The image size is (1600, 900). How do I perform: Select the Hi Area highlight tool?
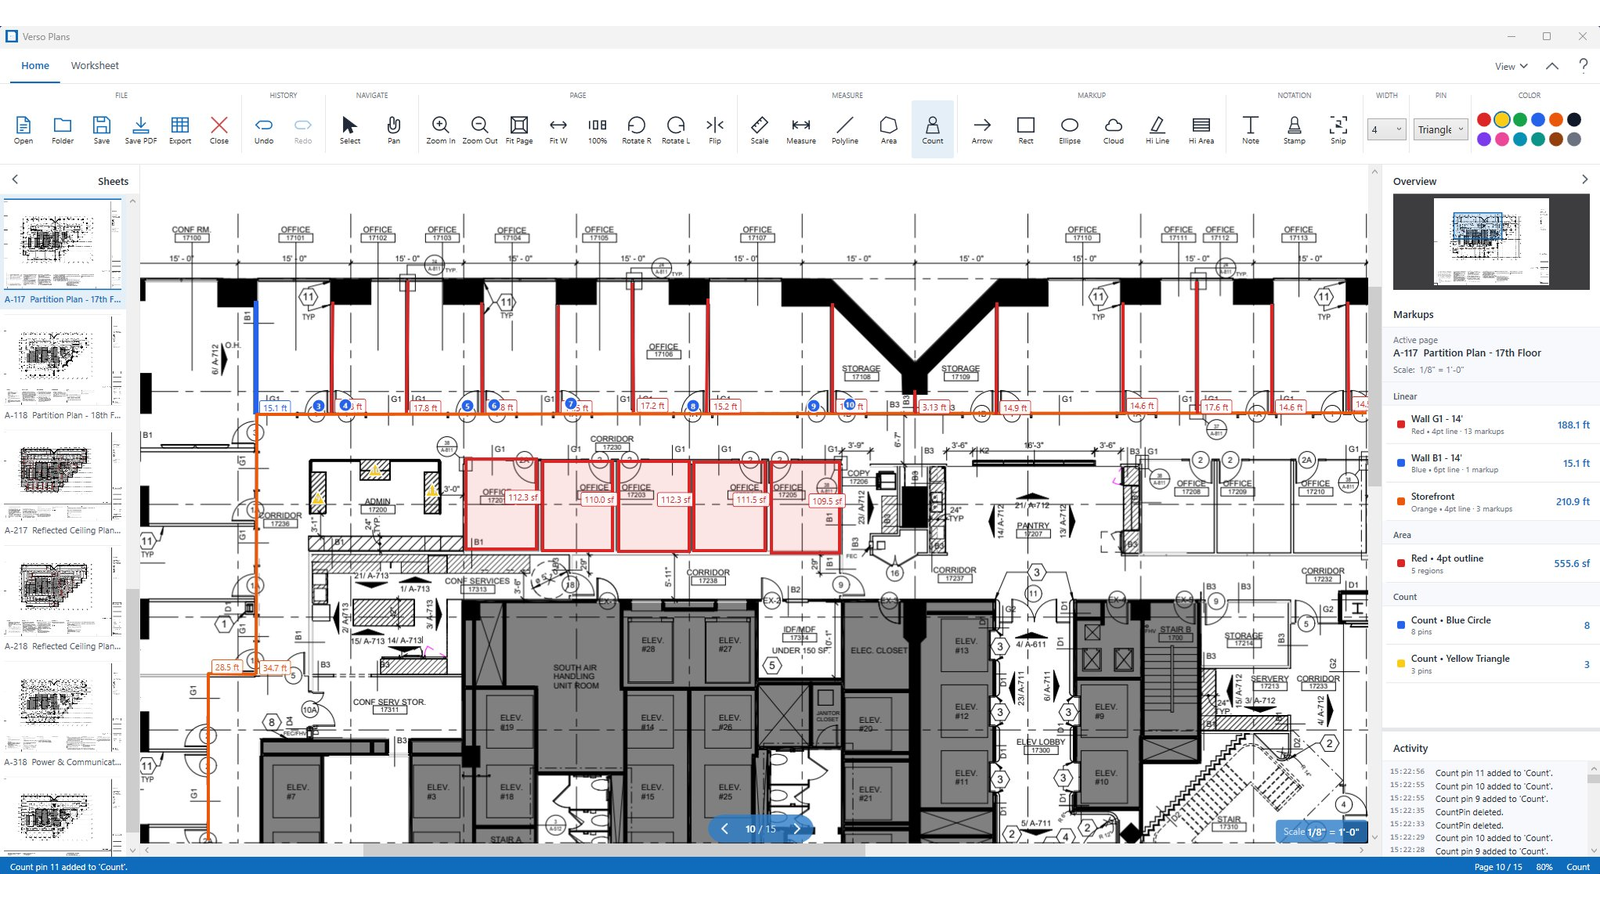1201,129
